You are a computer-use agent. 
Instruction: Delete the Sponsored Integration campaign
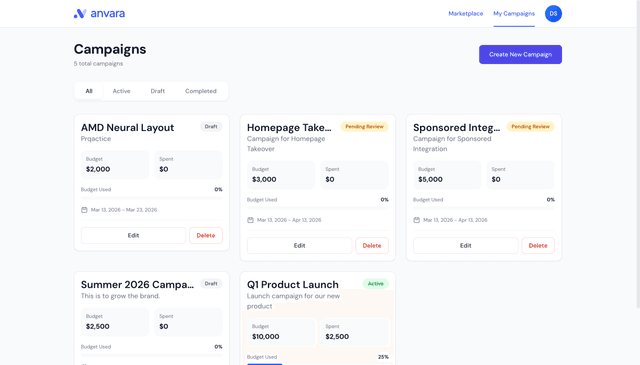[538, 246]
